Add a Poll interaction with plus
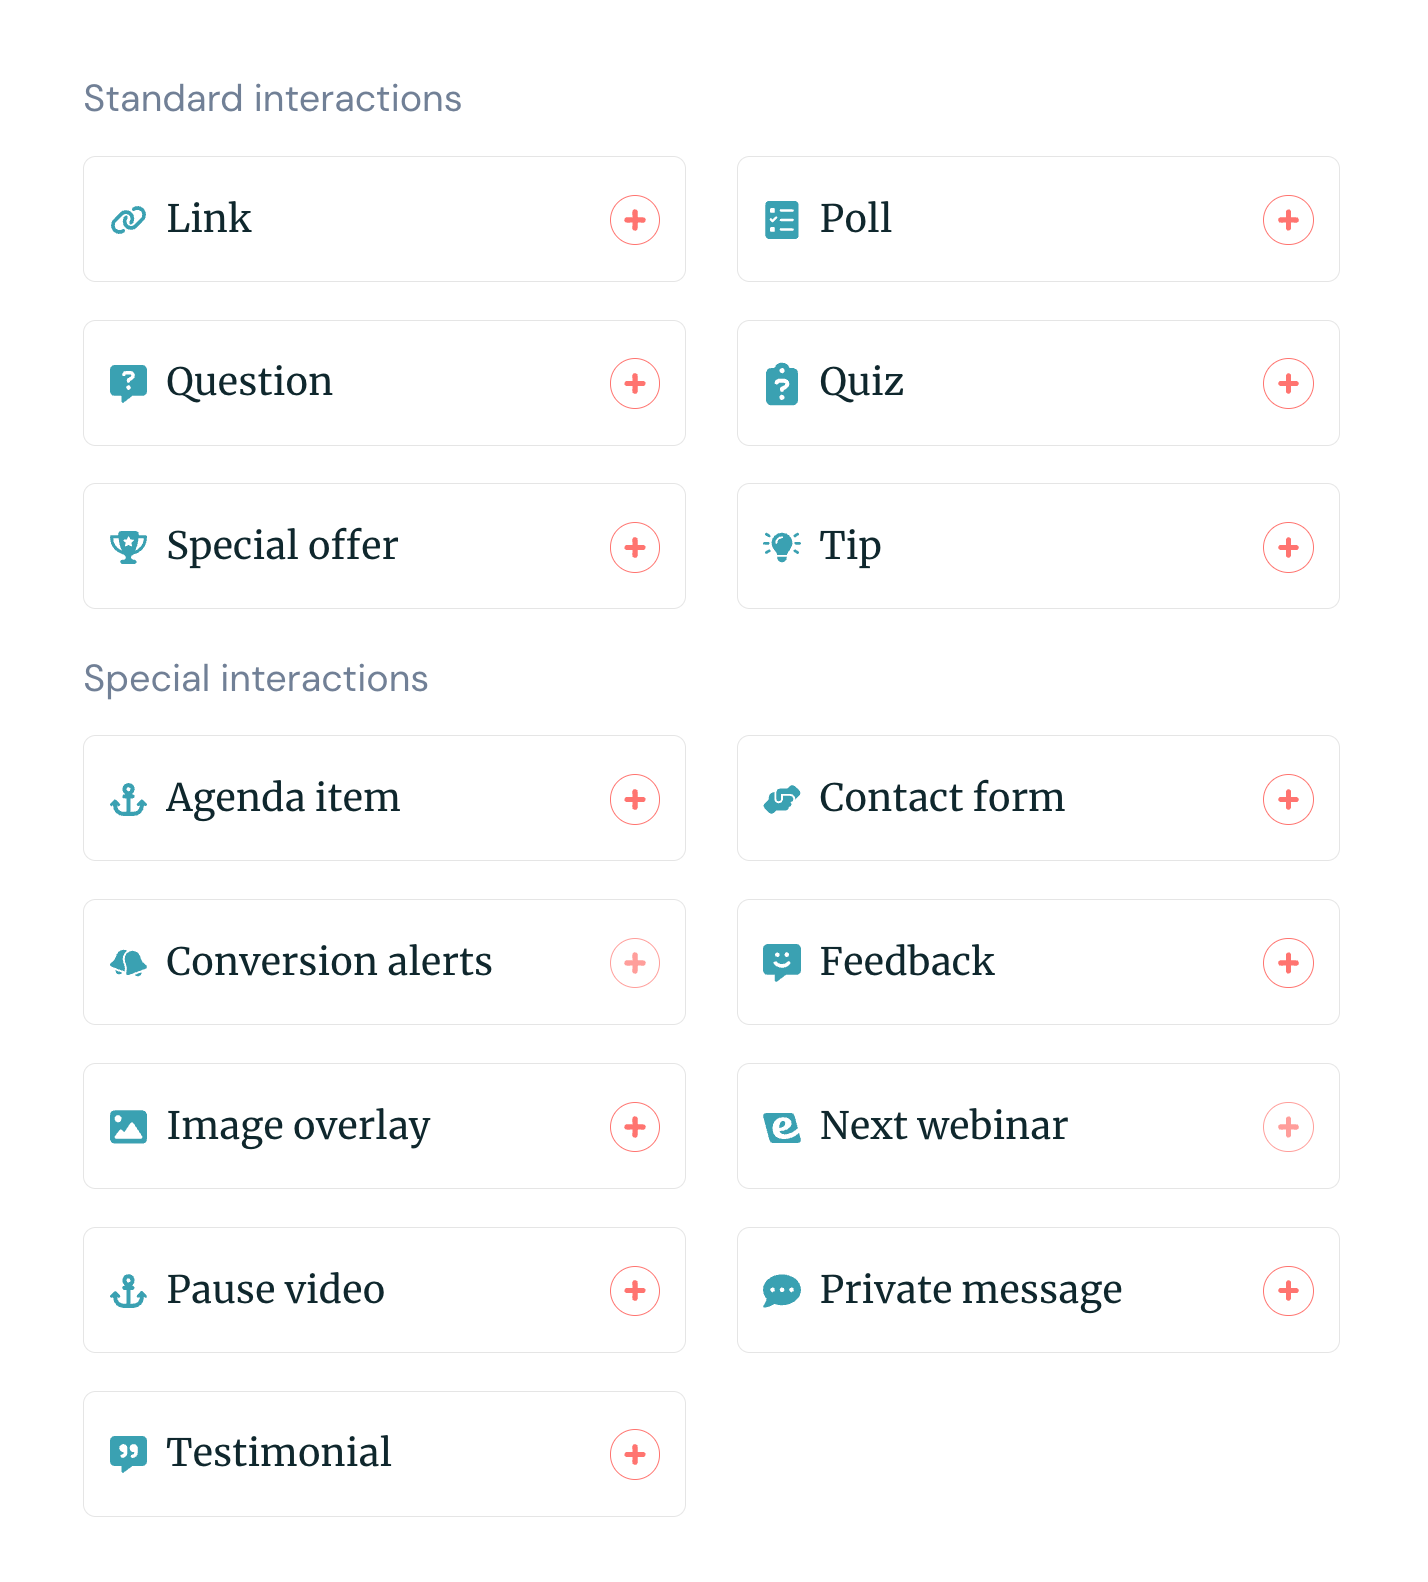This screenshot has width=1428, height=1582. point(1288,220)
